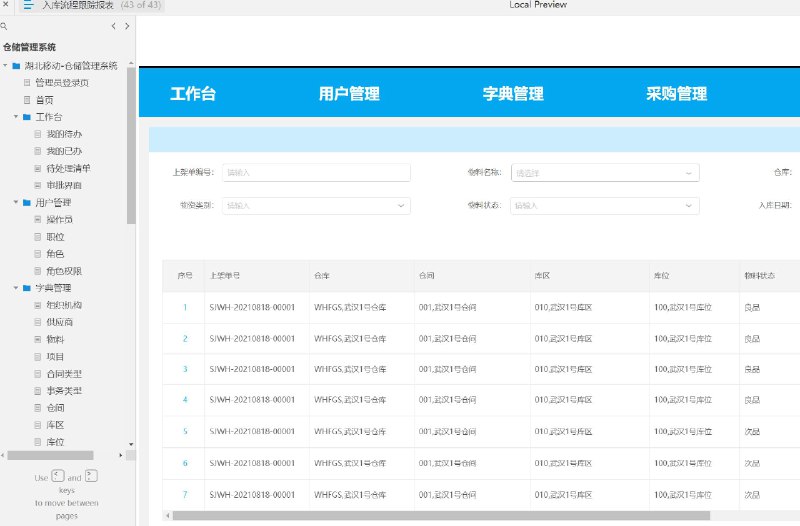Click the main table horizontal scrollbar thumb
Viewport: 800px width, 526px height.
tap(441, 516)
